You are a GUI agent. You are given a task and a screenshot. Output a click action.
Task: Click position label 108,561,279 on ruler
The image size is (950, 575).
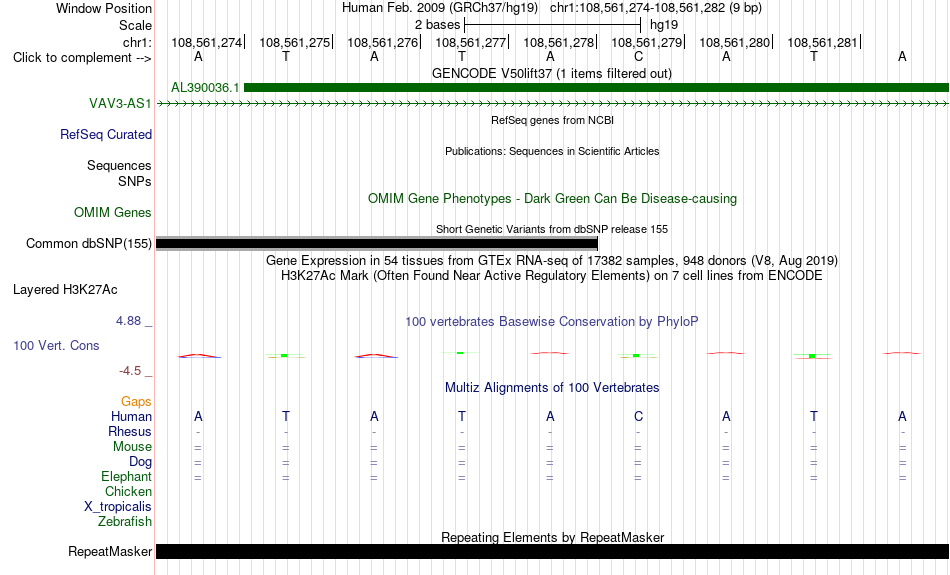tap(646, 42)
